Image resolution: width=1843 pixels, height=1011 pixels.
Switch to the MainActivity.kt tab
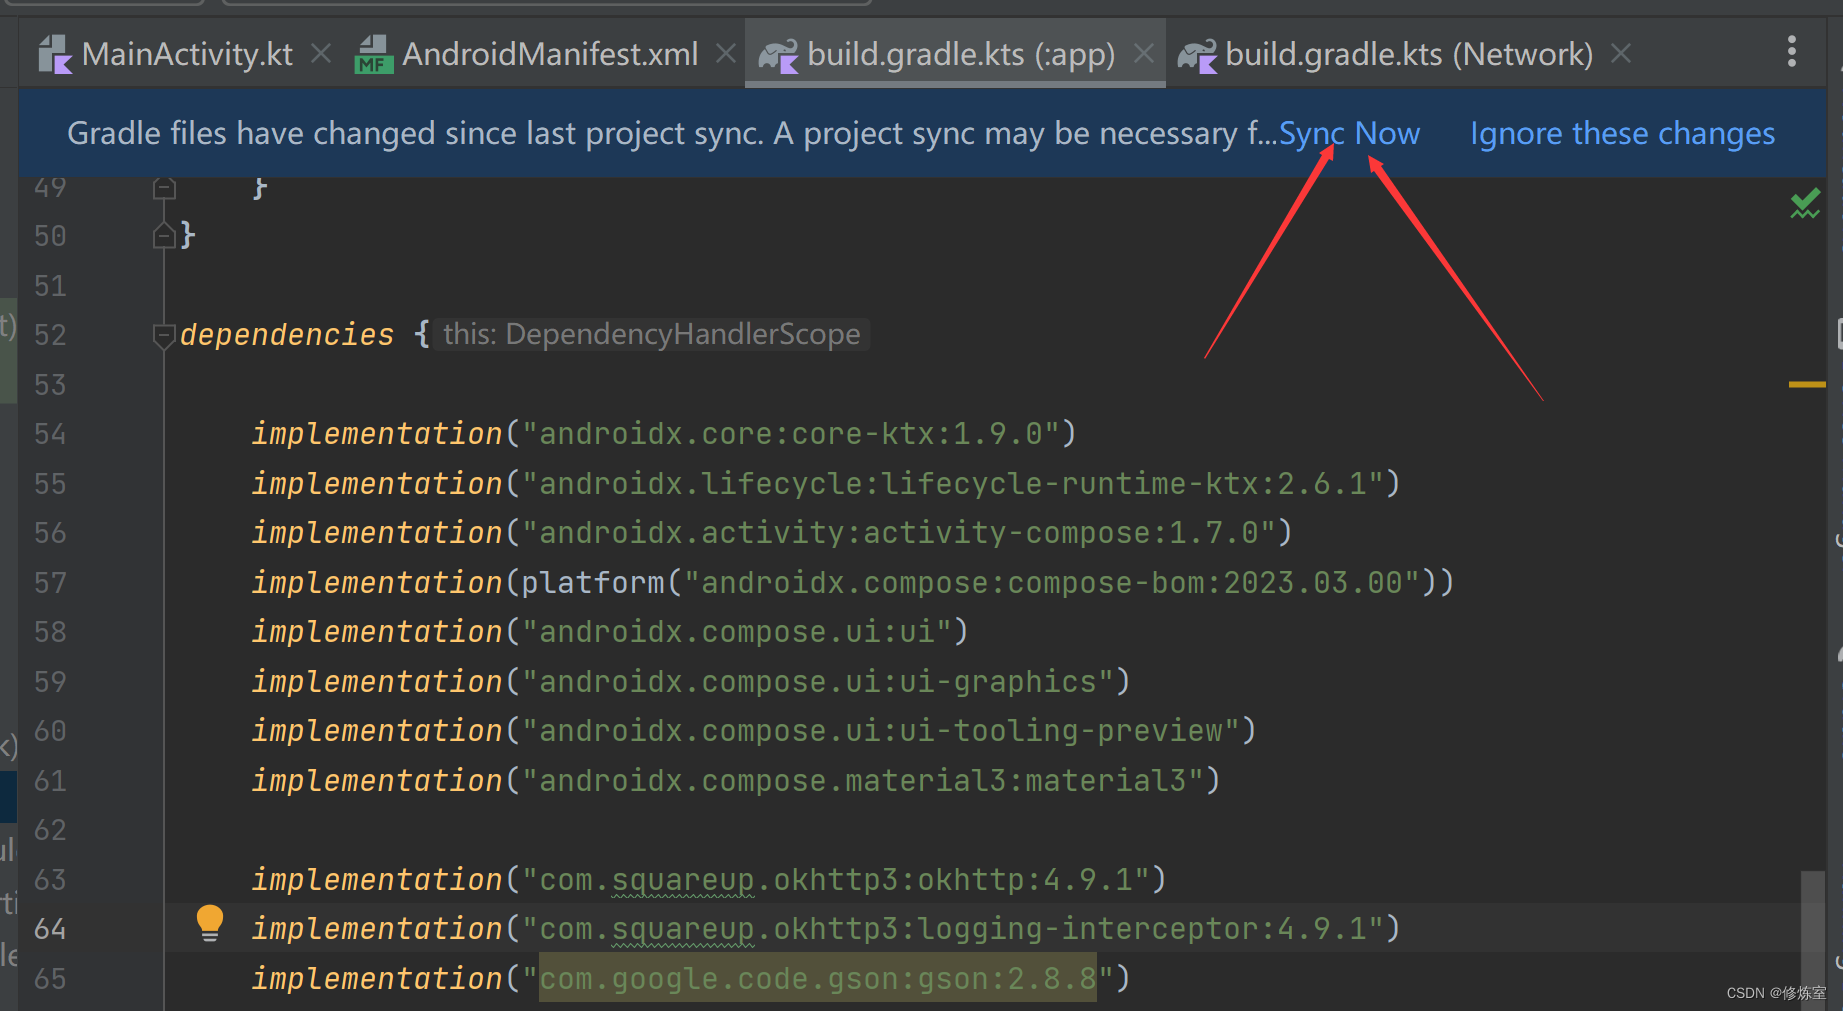(186, 53)
